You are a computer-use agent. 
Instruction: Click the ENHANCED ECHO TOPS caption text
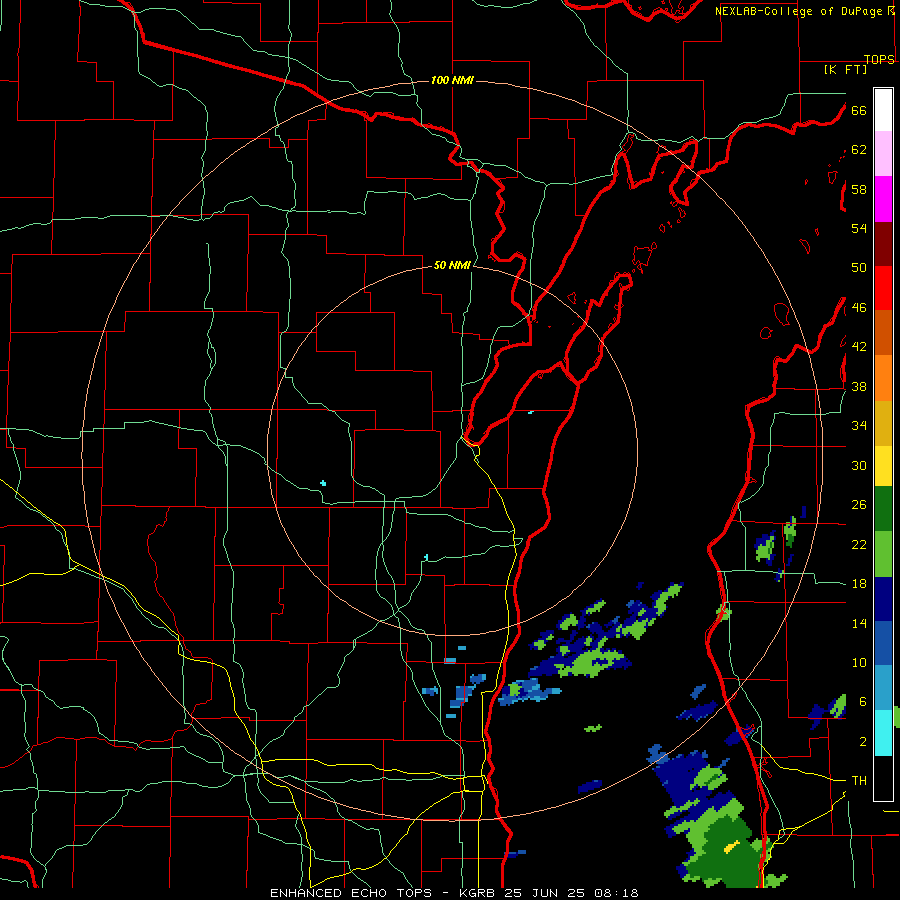click(x=351, y=893)
